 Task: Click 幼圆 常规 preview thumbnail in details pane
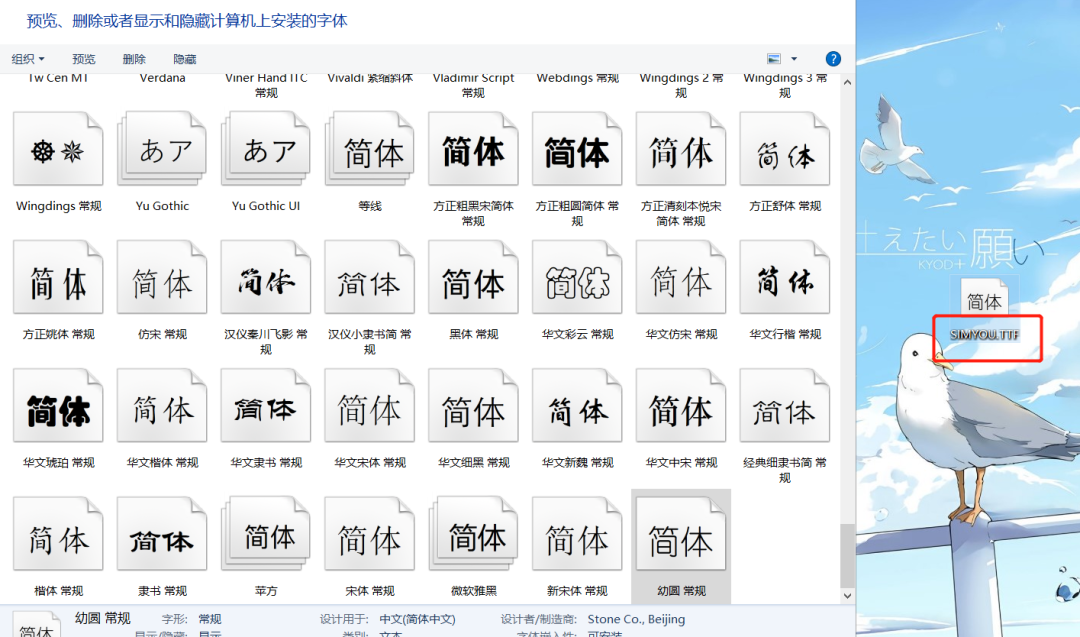point(36,624)
